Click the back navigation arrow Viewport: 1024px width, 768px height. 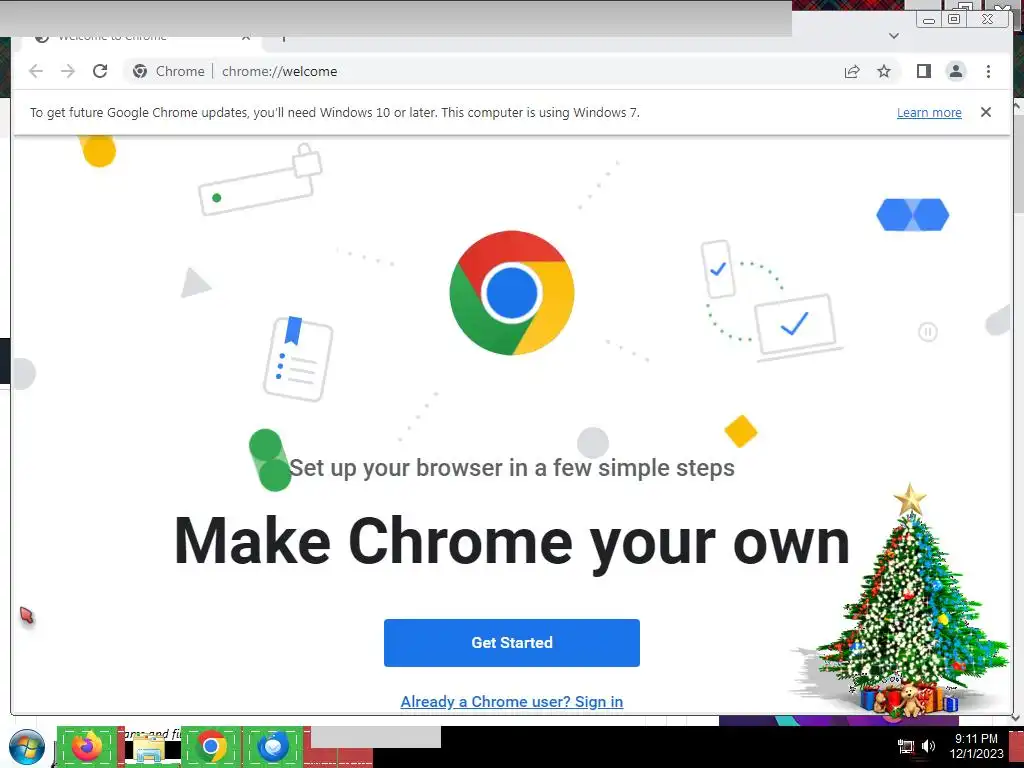click(36, 71)
